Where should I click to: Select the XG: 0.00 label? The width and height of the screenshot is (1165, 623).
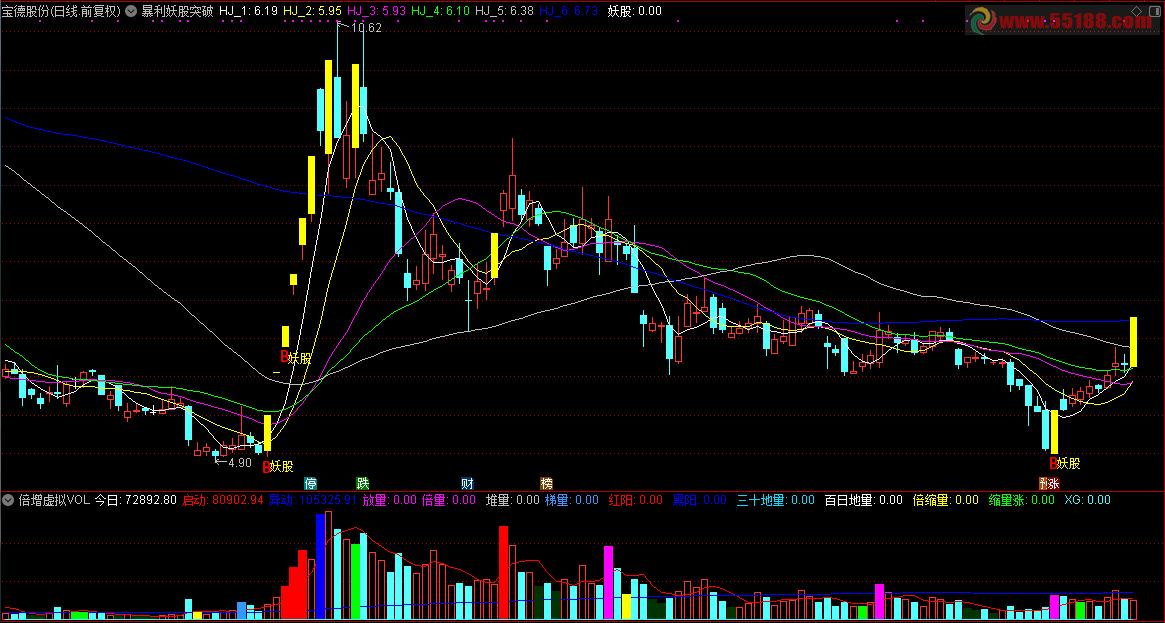click(1087, 500)
